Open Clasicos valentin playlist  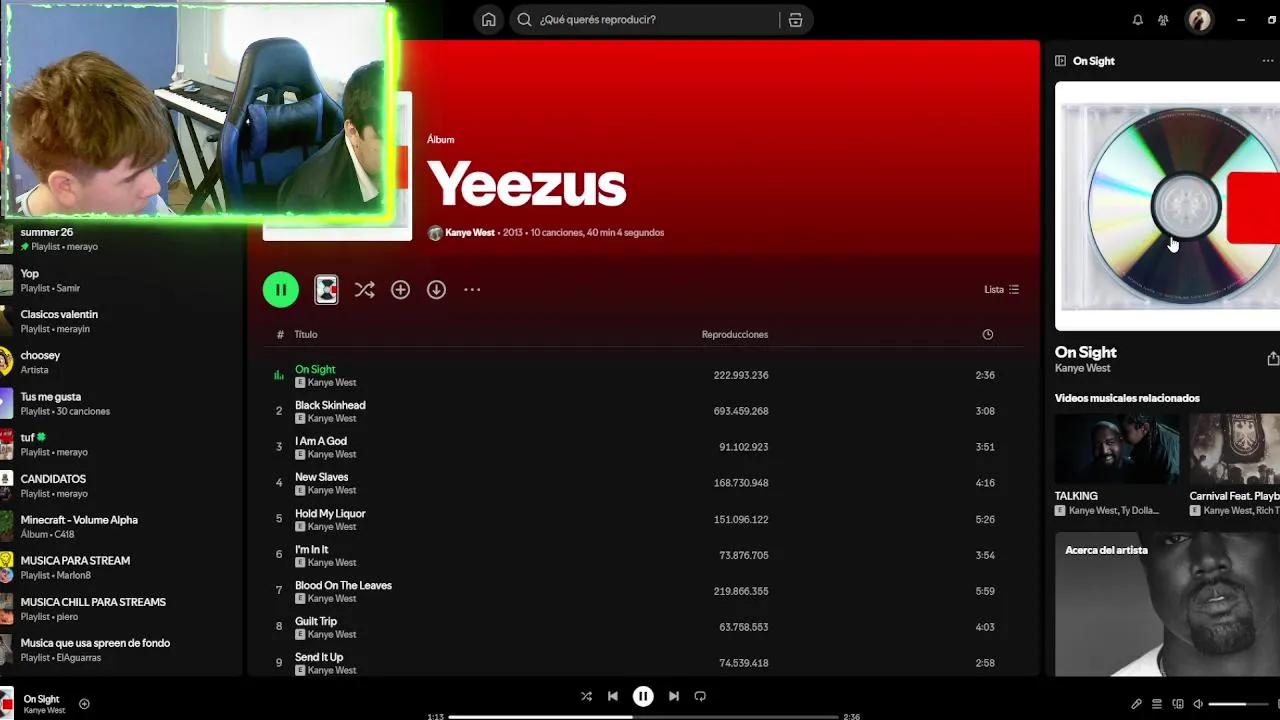120,321
